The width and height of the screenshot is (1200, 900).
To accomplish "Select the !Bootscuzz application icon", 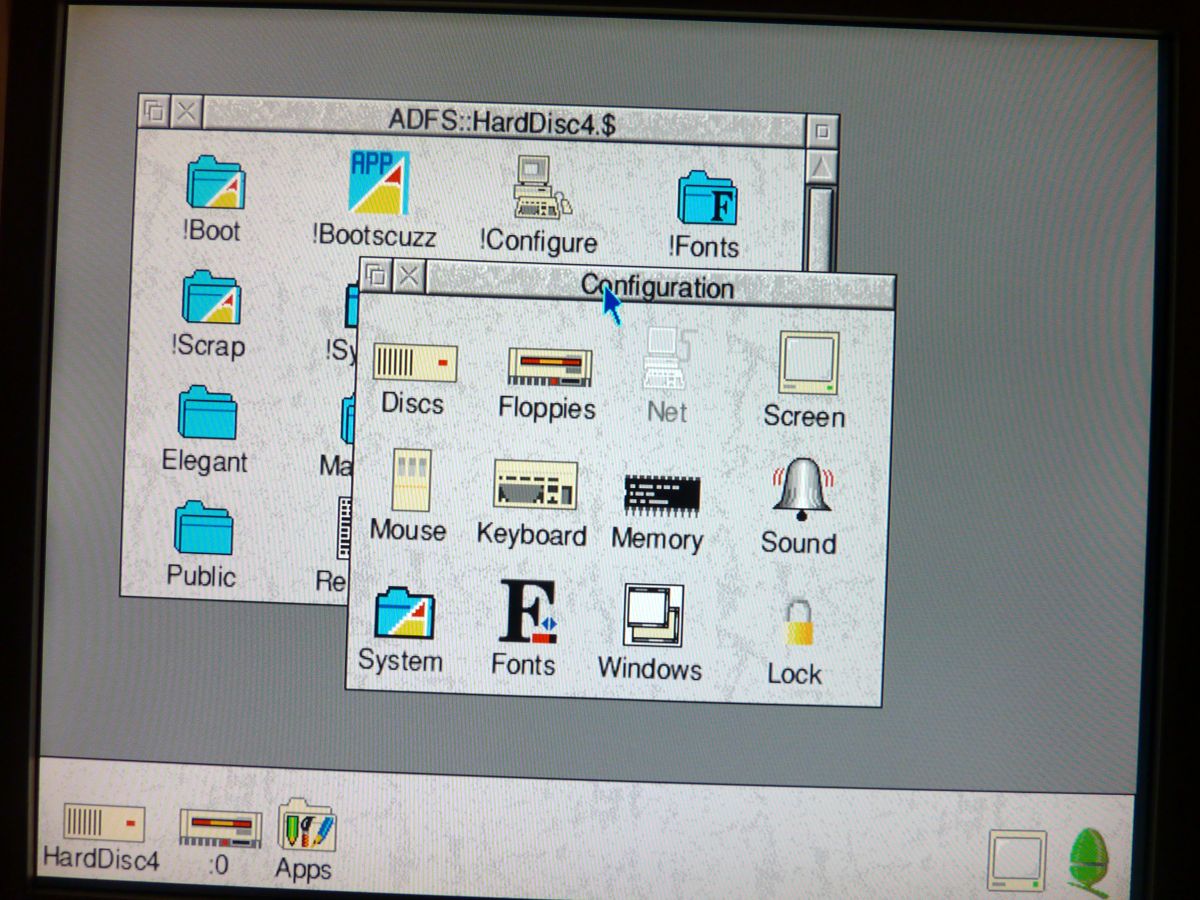I will [378, 183].
